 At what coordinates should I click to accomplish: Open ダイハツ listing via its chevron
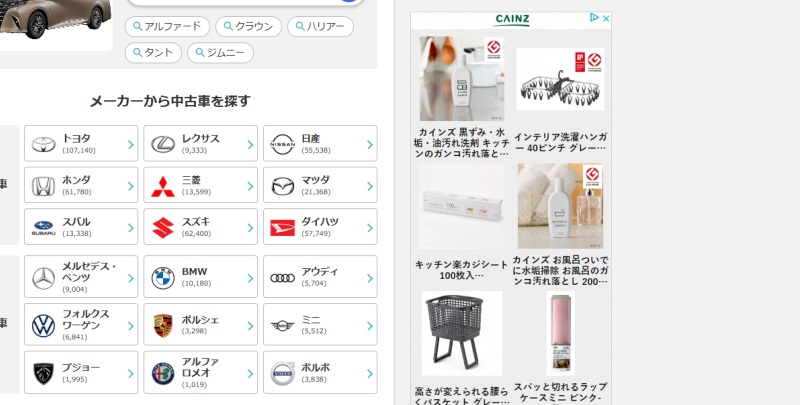coord(370,228)
